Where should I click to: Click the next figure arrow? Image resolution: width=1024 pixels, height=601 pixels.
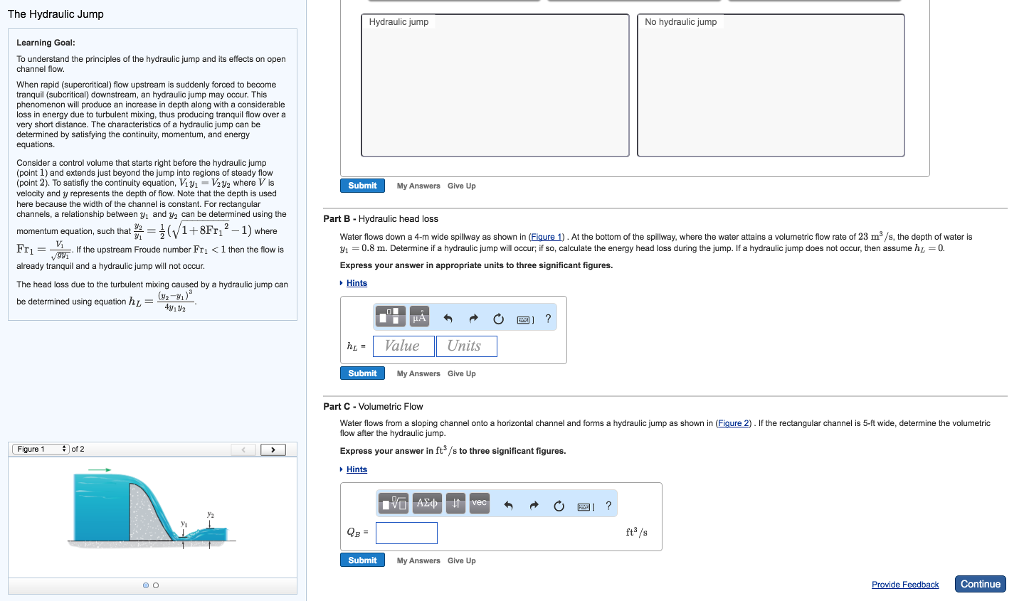click(x=273, y=449)
